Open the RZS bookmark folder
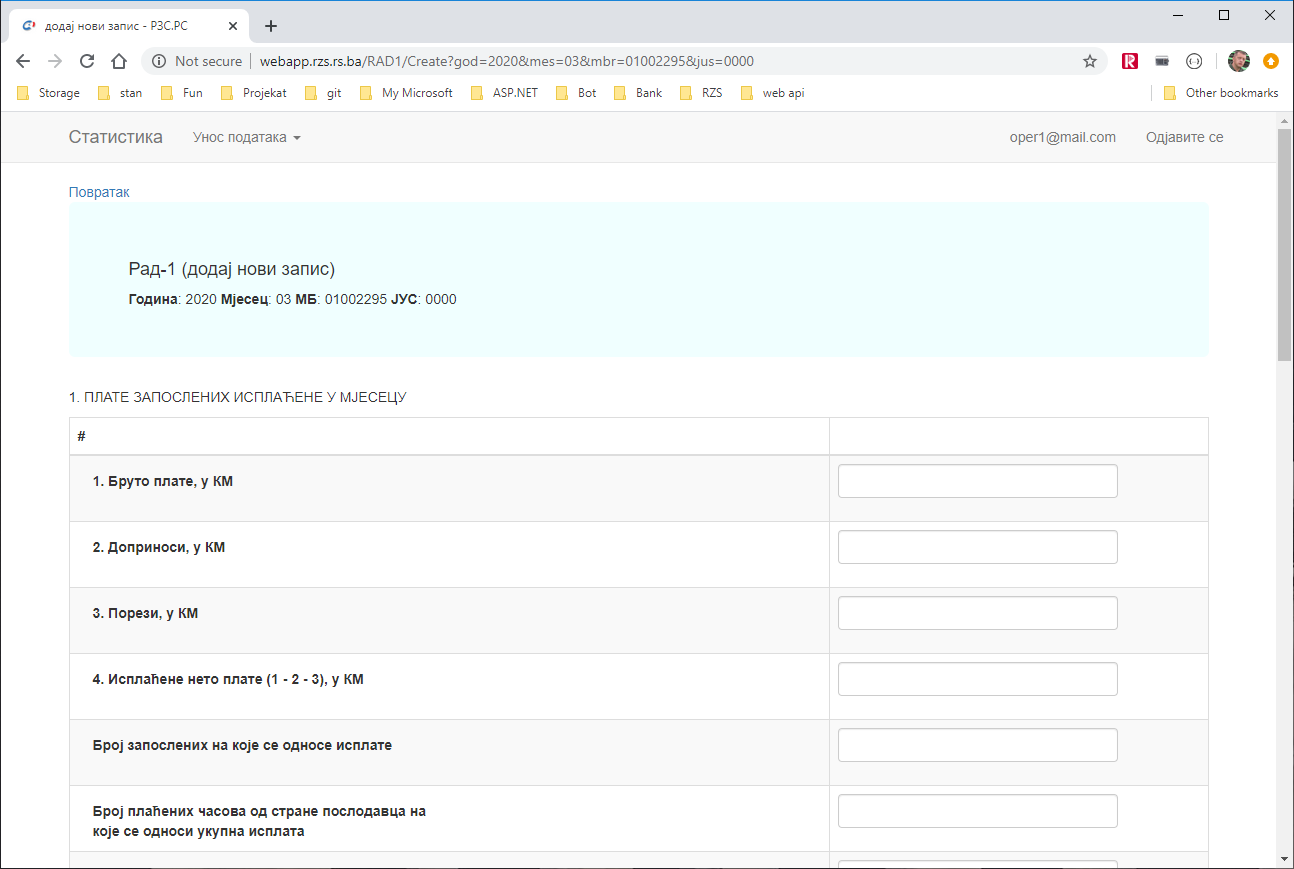 click(701, 93)
